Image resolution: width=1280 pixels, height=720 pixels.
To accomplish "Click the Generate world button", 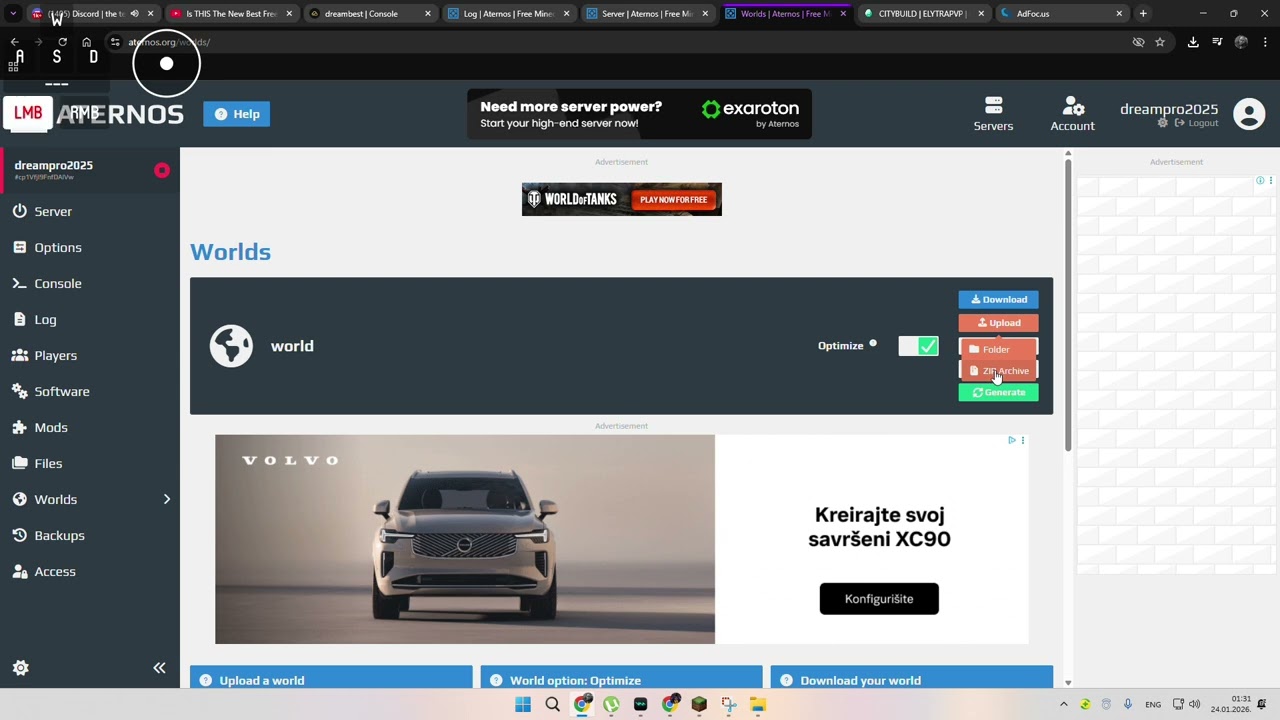I will pyautogui.click(x=998, y=392).
